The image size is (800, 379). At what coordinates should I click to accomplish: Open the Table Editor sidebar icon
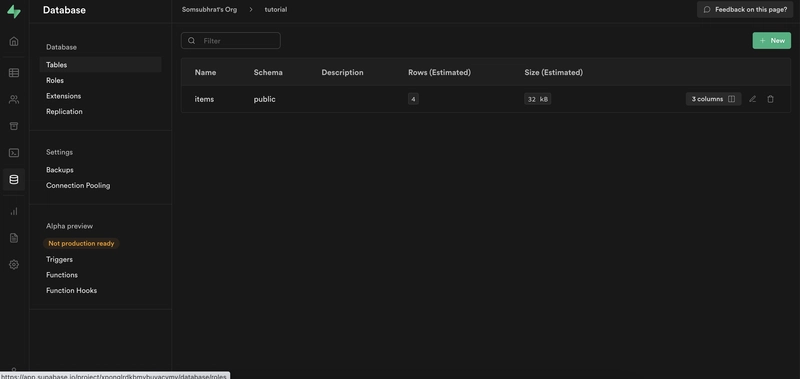[x=14, y=73]
